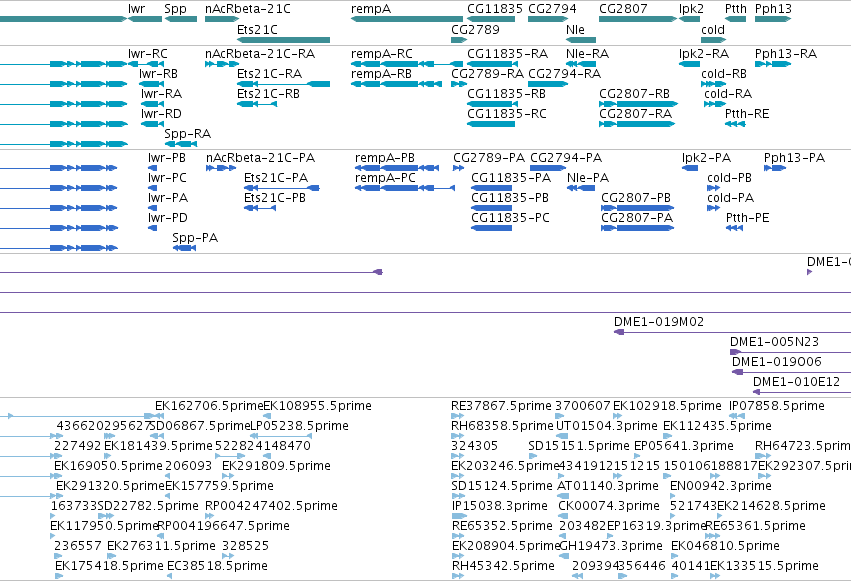Click the CG11835-PC protein label
The image size is (851, 581).
510,218
